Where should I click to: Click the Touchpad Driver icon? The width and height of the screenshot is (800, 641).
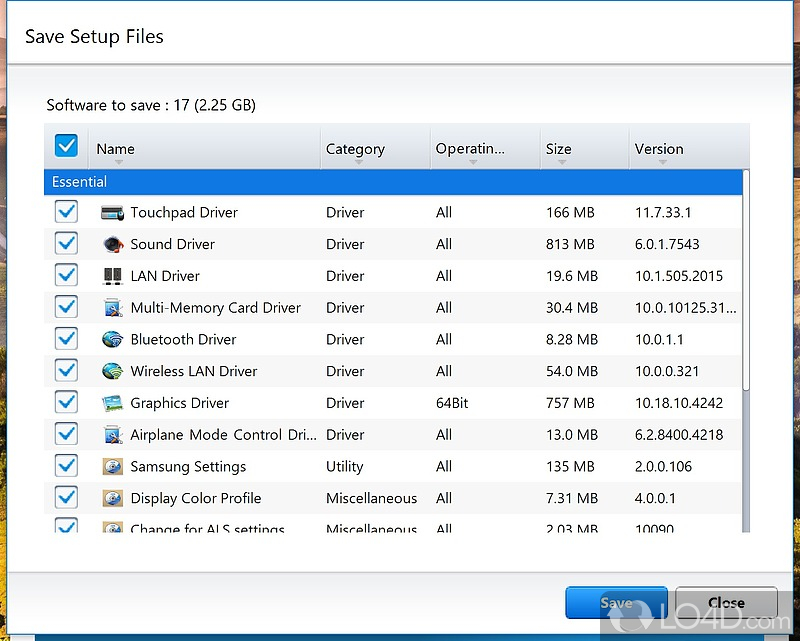click(x=112, y=212)
